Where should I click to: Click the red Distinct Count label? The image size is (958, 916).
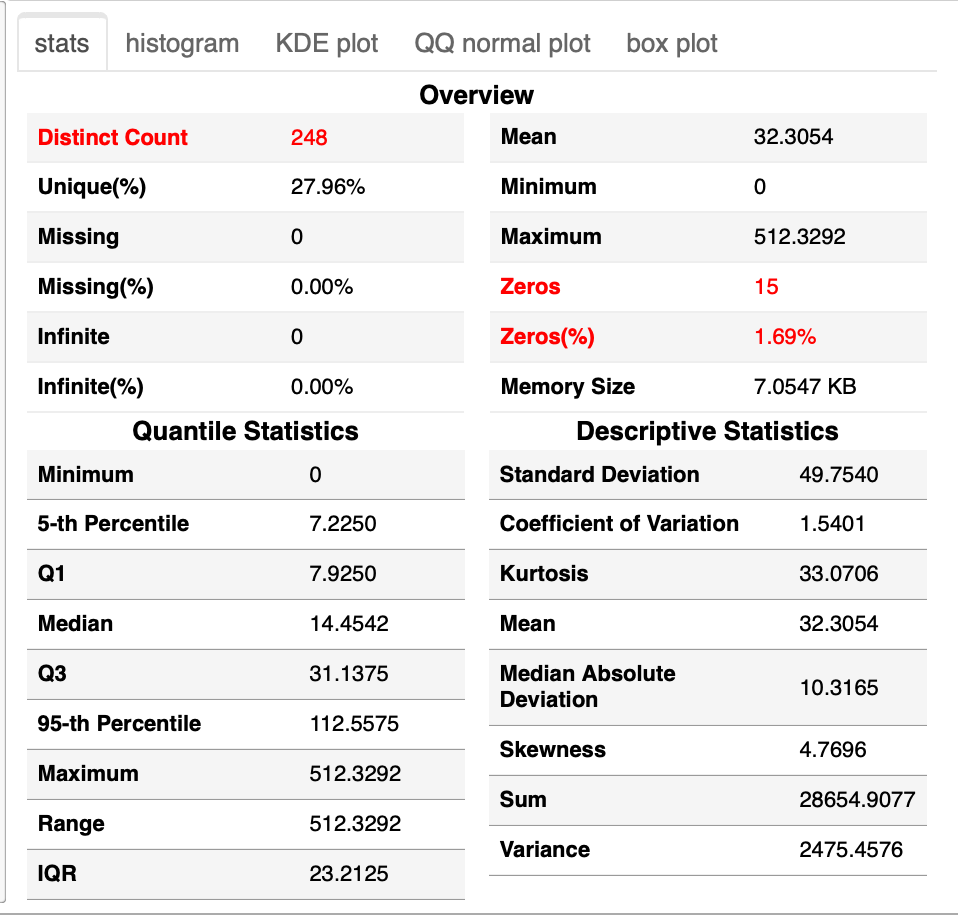click(x=112, y=137)
